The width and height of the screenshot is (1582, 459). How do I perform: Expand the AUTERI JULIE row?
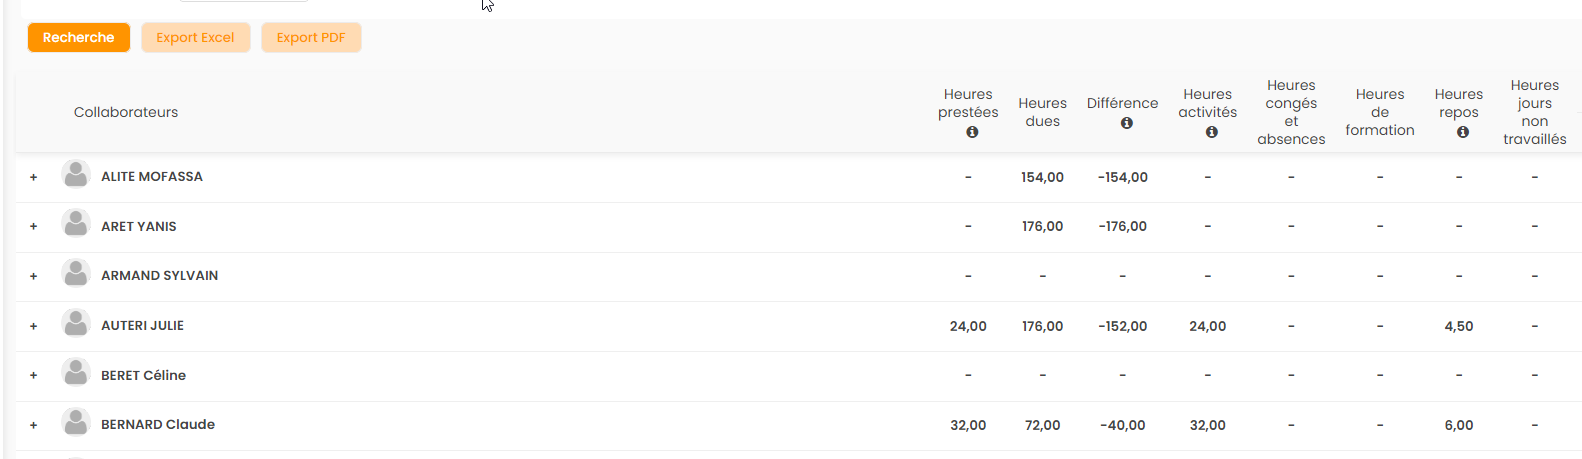34,326
